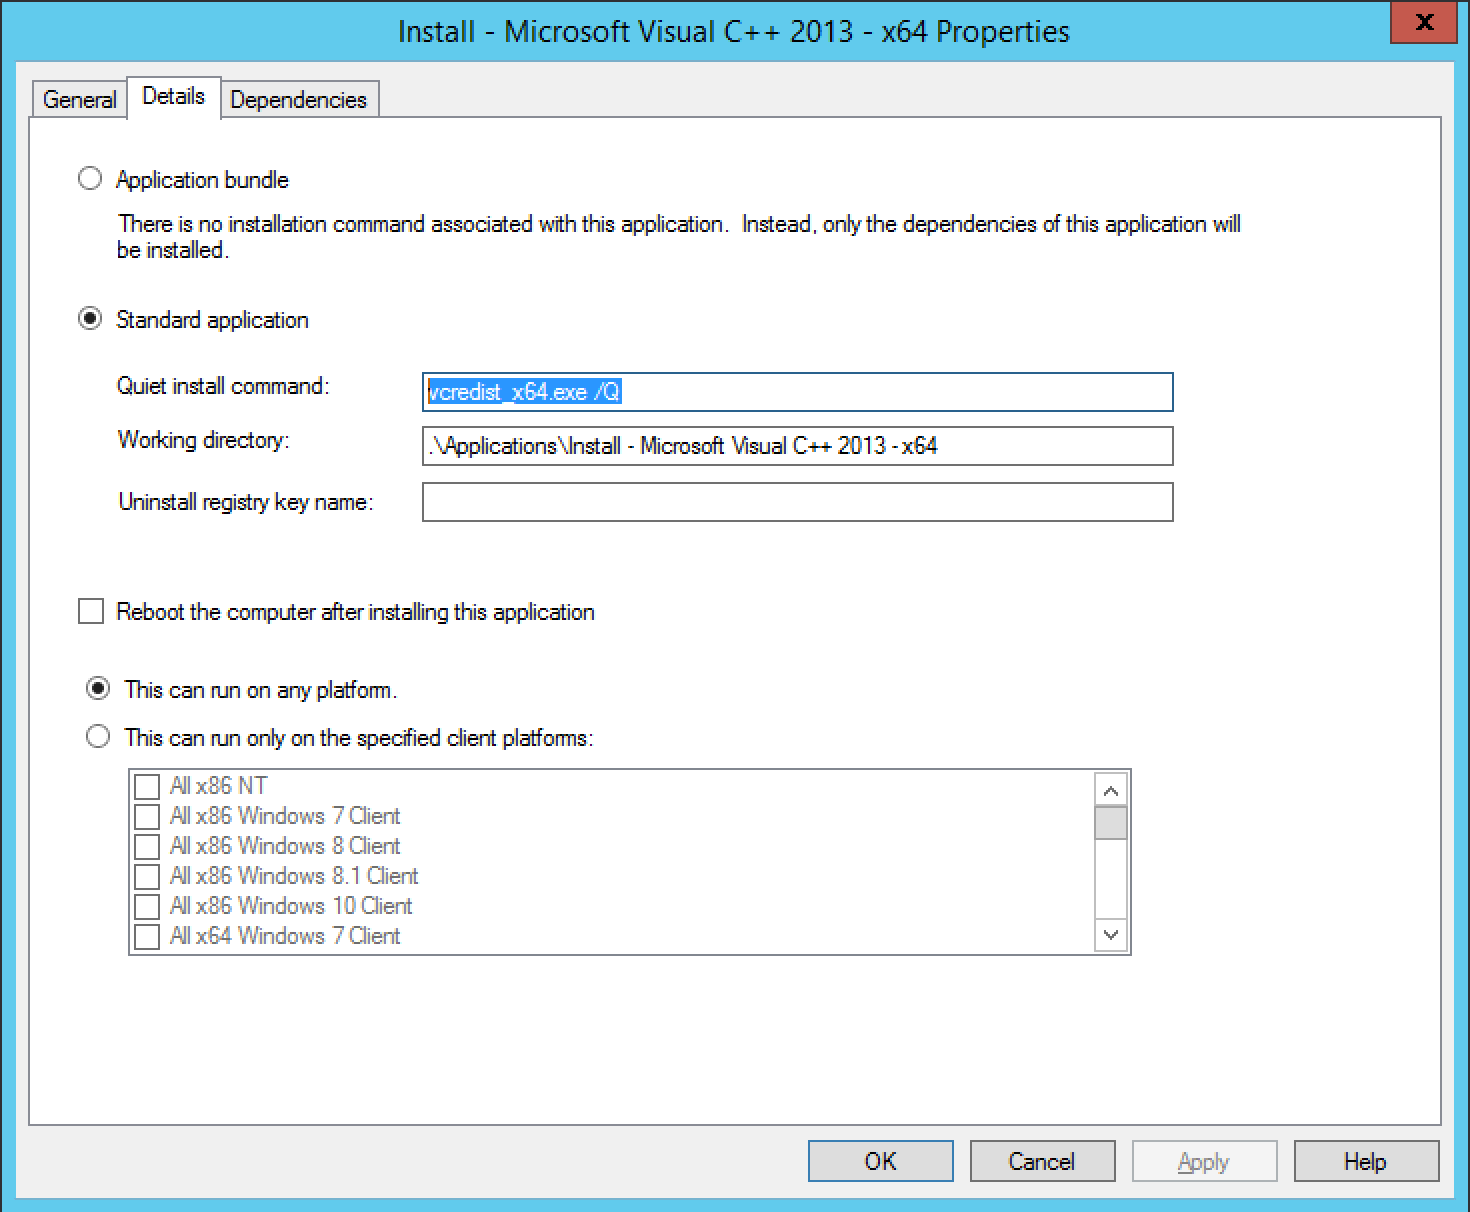Screen dimensions: 1470x1212
Task: Switch to the Dependencies tab
Action: pyautogui.click(x=299, y=99)
